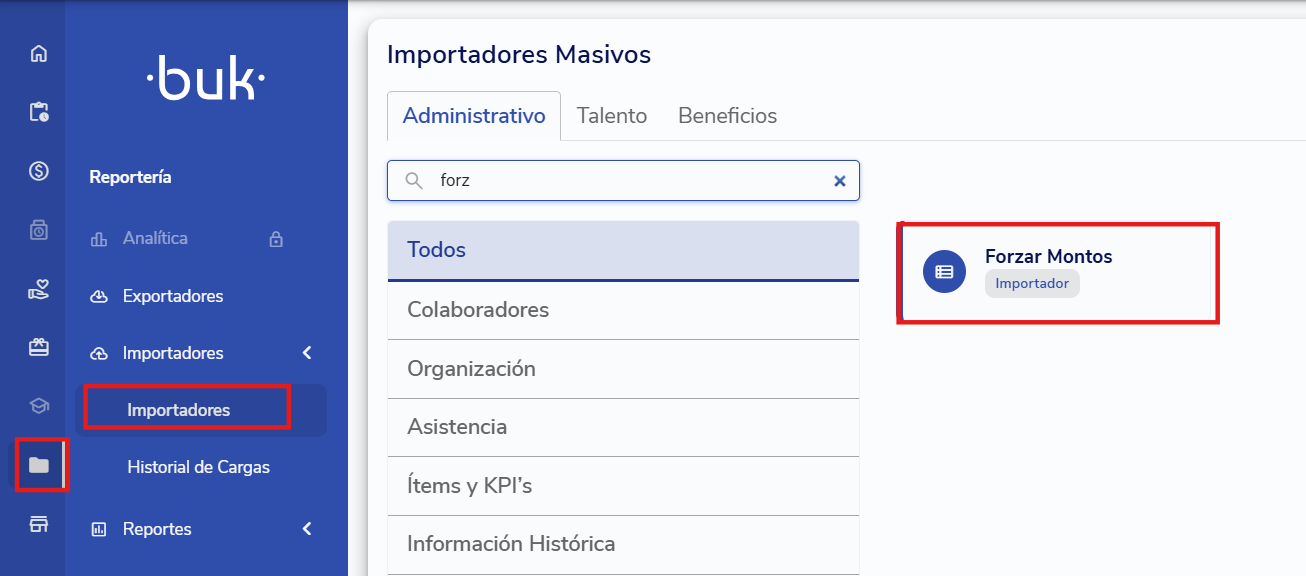The image size is (1306, 576).
Task: Clear the search field with the X
Action: point(840,181)
